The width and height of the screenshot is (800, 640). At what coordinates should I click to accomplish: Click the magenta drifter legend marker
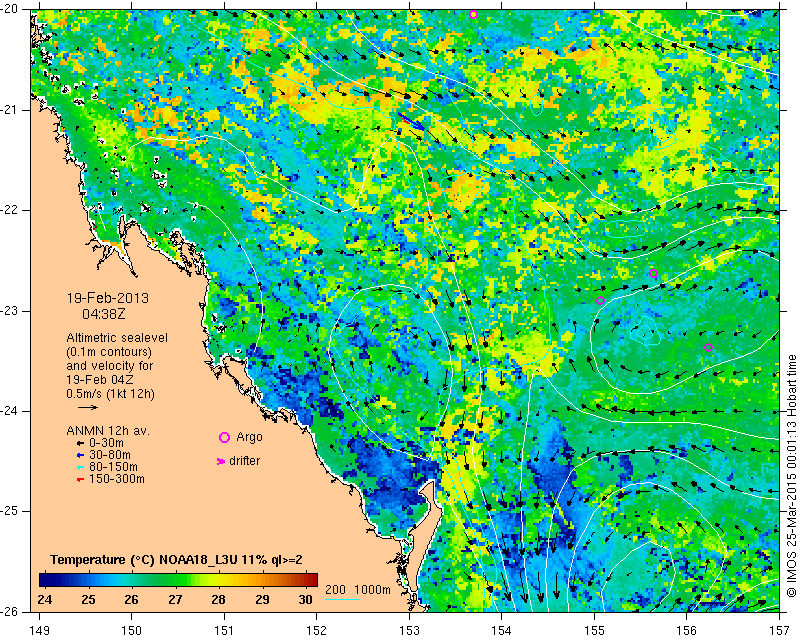(x=221, y=461)
